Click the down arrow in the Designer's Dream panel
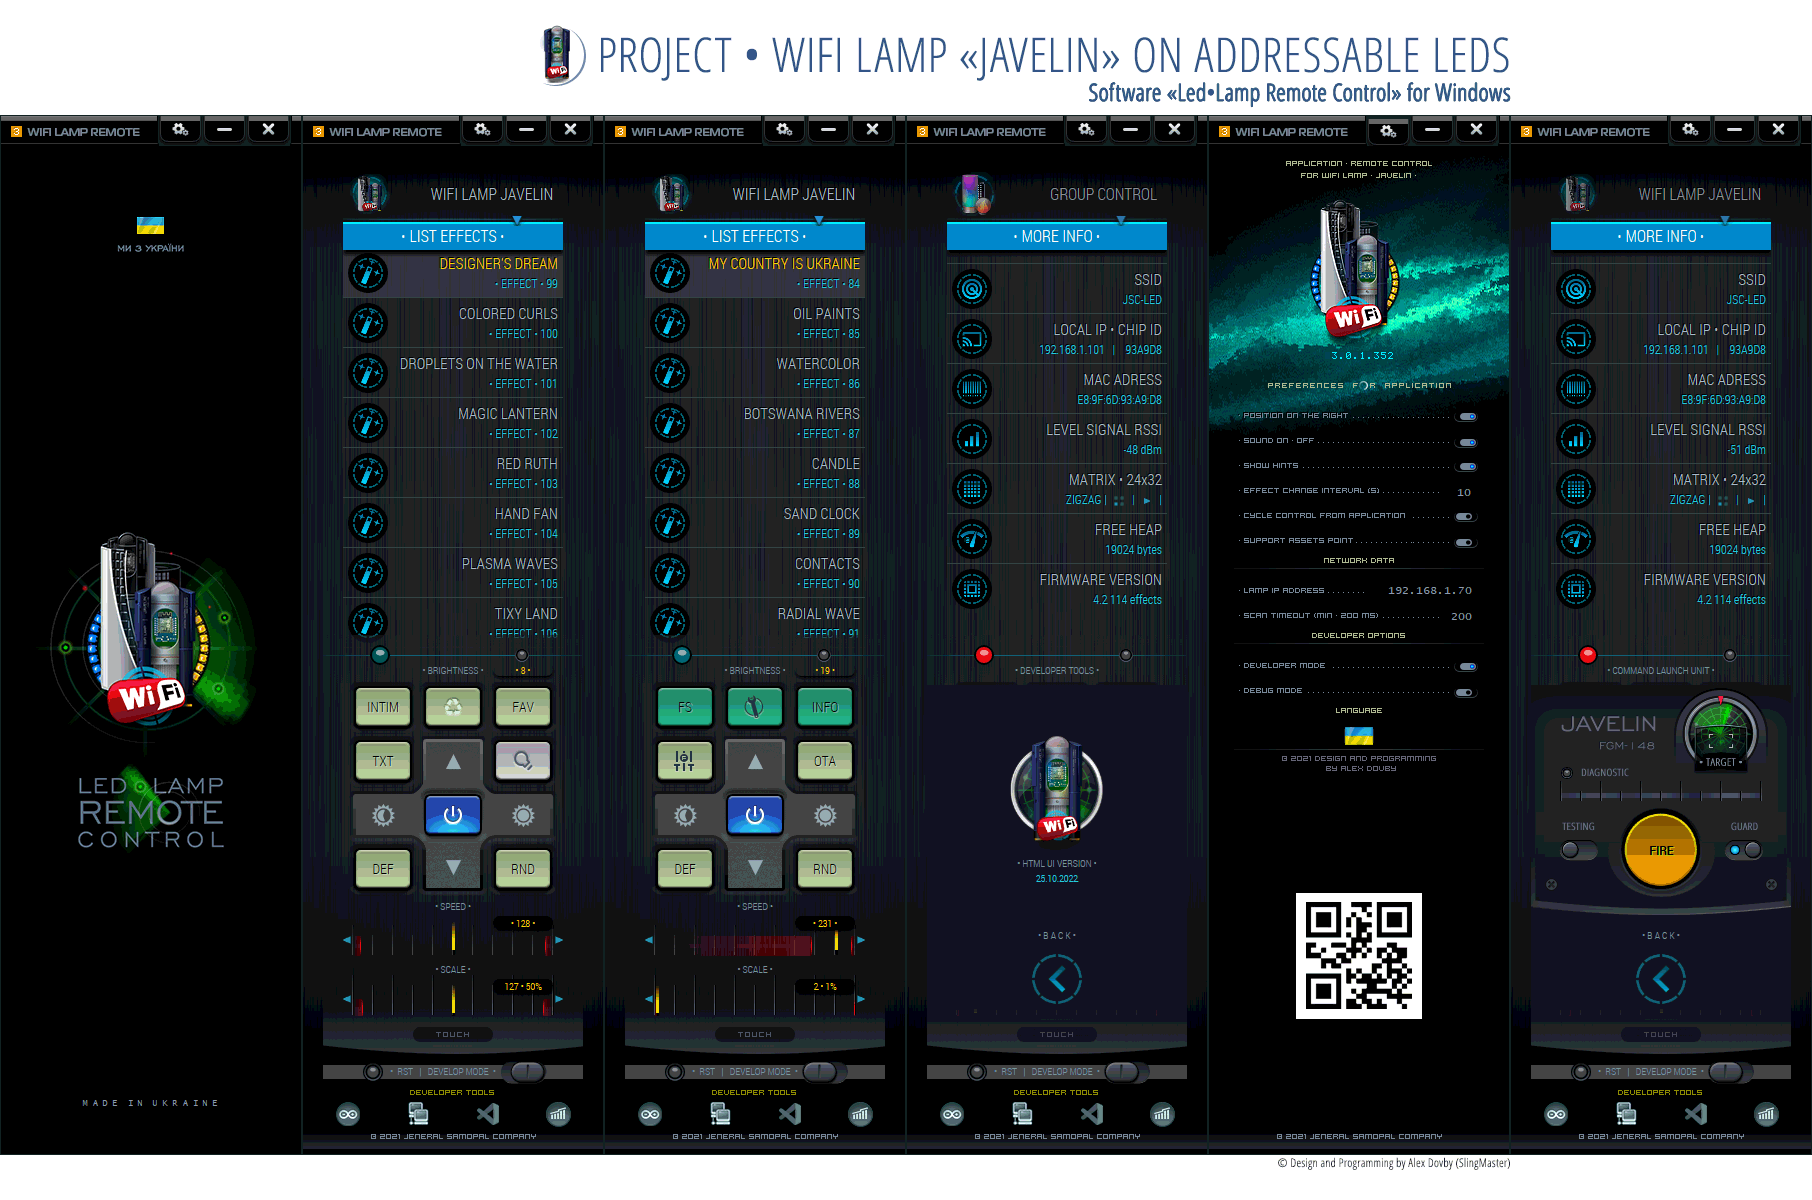 [x=453, y=867]
